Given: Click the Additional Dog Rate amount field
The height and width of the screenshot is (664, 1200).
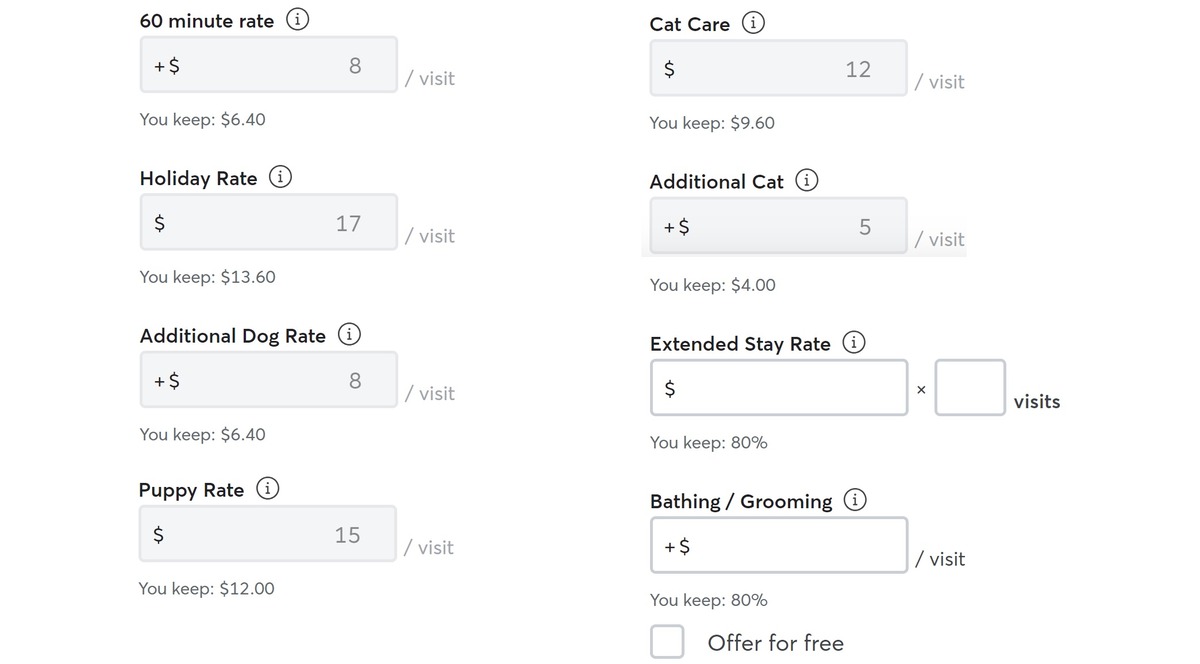Looking at the screenshot, I should point(268,379).
